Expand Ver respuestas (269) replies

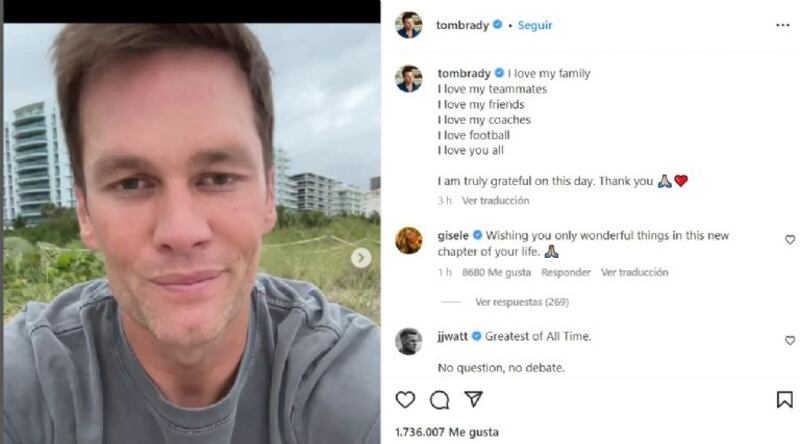[520, 301]
